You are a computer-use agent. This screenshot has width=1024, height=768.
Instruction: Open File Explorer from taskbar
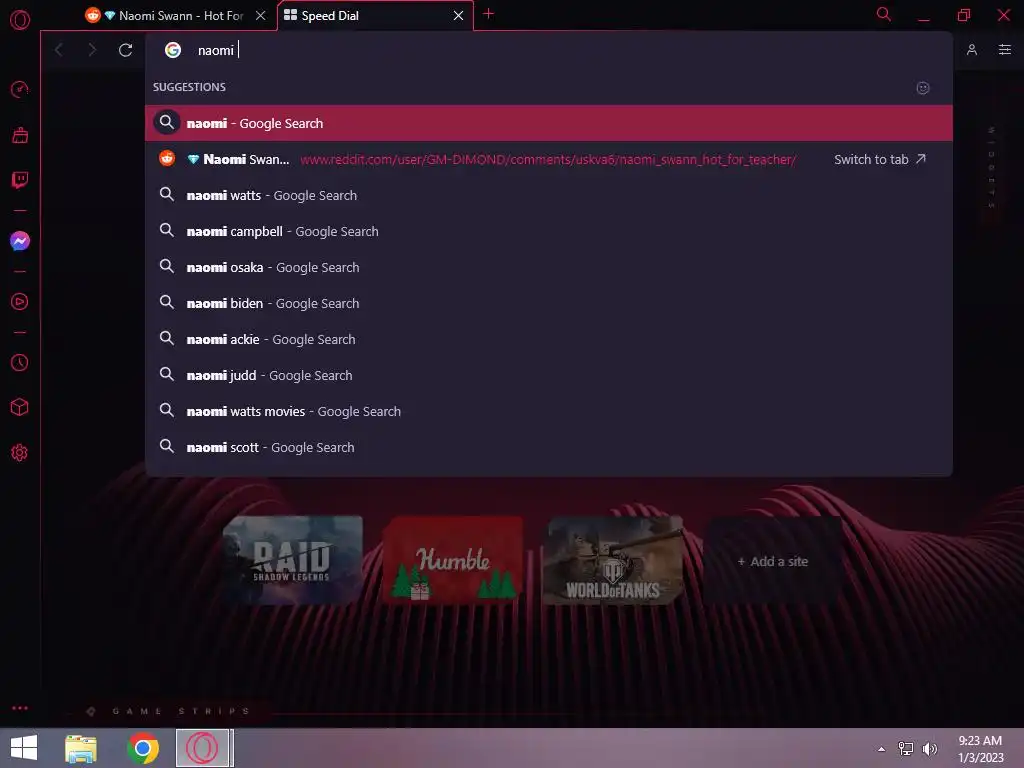point(81,748)
